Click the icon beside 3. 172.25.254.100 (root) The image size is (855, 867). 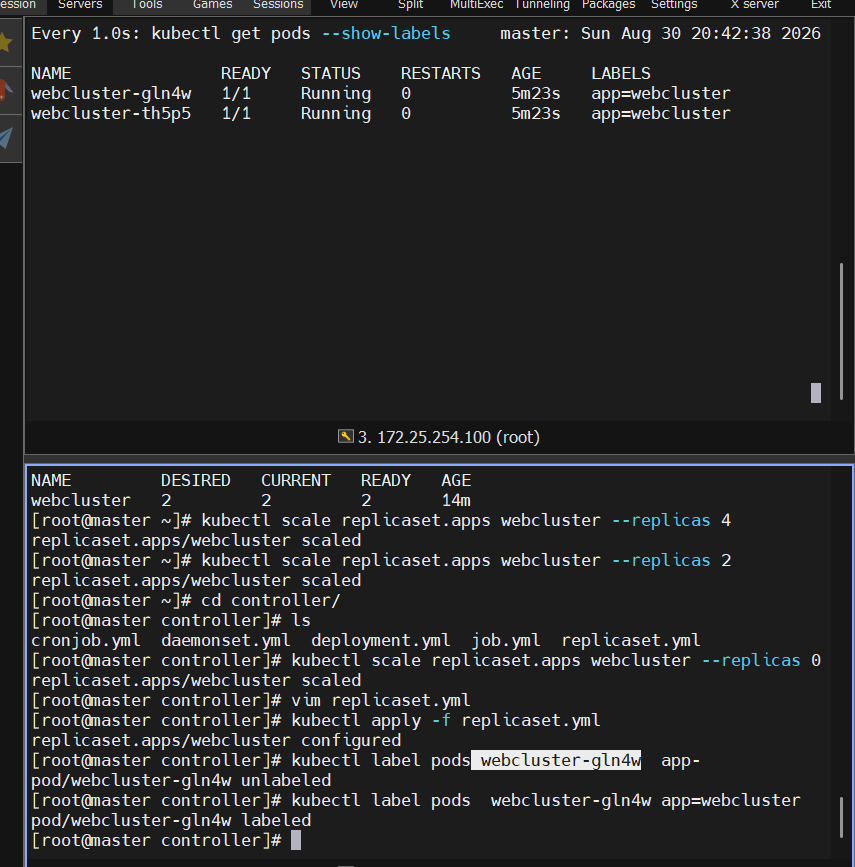pos(346,436)
